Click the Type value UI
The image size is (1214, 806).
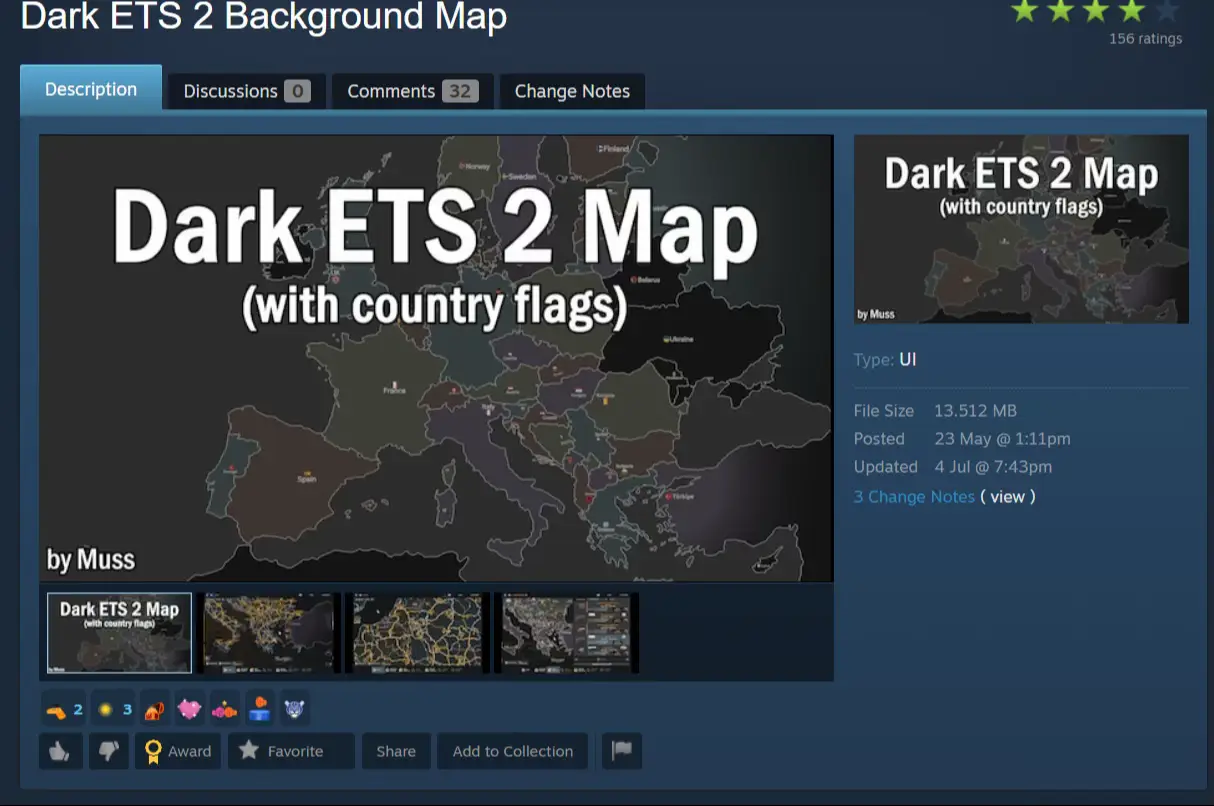coord(907,359)
